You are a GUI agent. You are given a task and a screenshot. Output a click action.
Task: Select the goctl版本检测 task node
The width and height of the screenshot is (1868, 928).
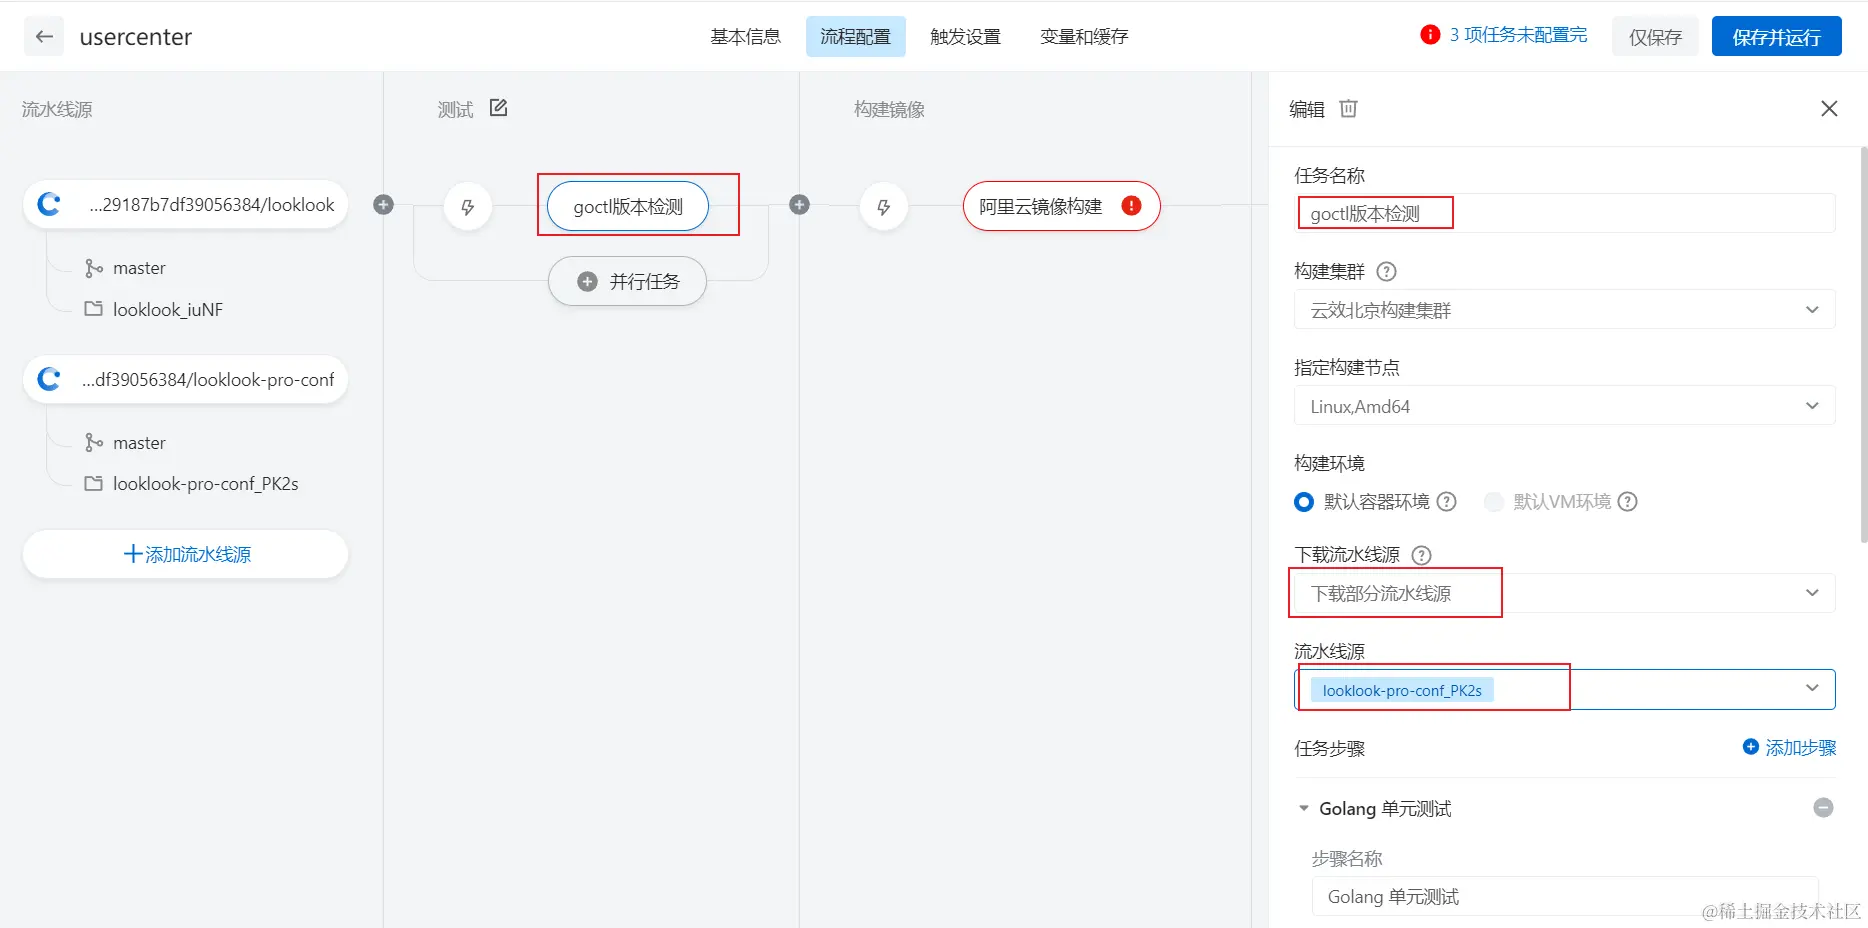(x=628, y=206)
